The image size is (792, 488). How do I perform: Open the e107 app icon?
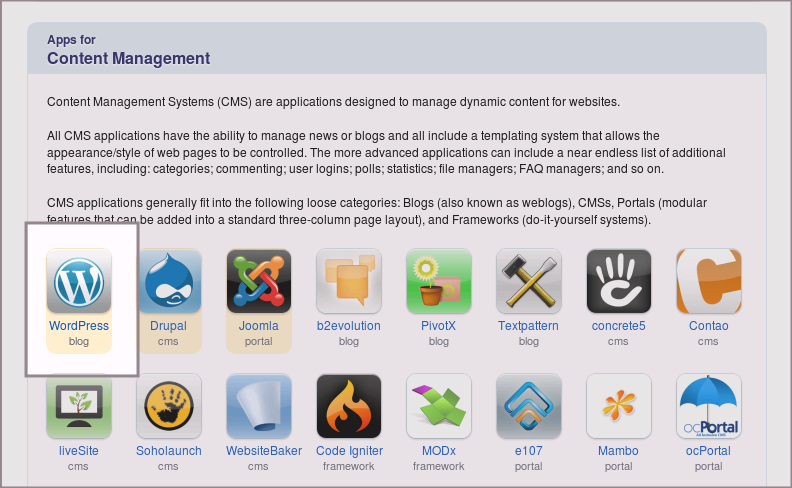(529, 406)
